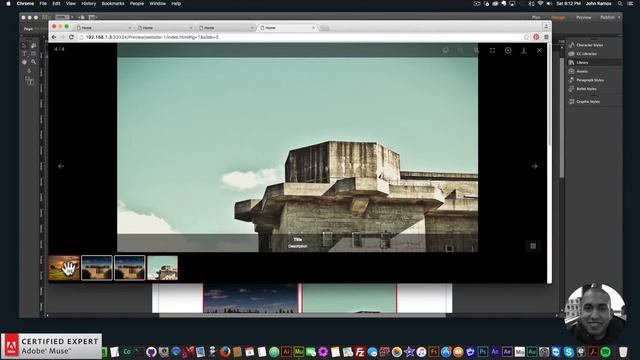Open the Window menu
Image resolution: width=640 pixels, height=360 pixels.
158,3
